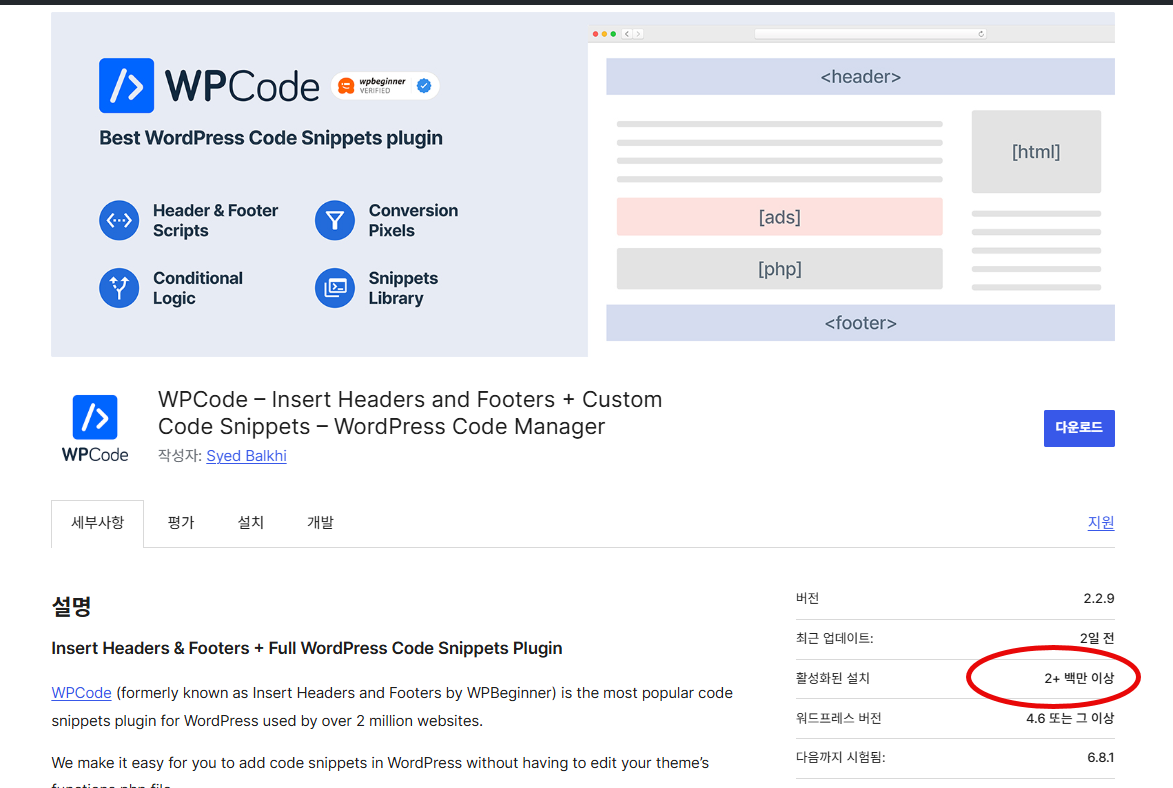Click the 지원 link
Viewport: 1173px width, 788px height.
click(x=1101, y=522)
